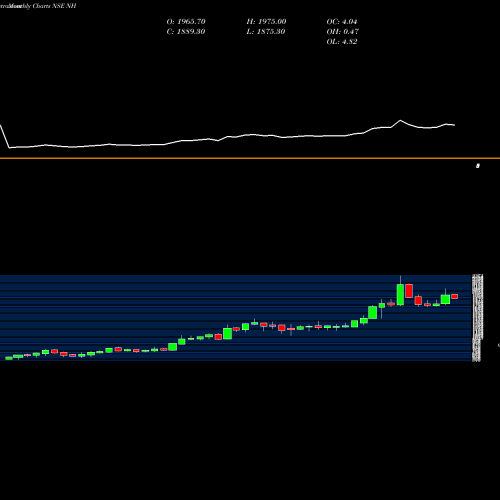Click the large red candle following the tallest green
This screenshot has width=500, height=500.
[409, 291]
